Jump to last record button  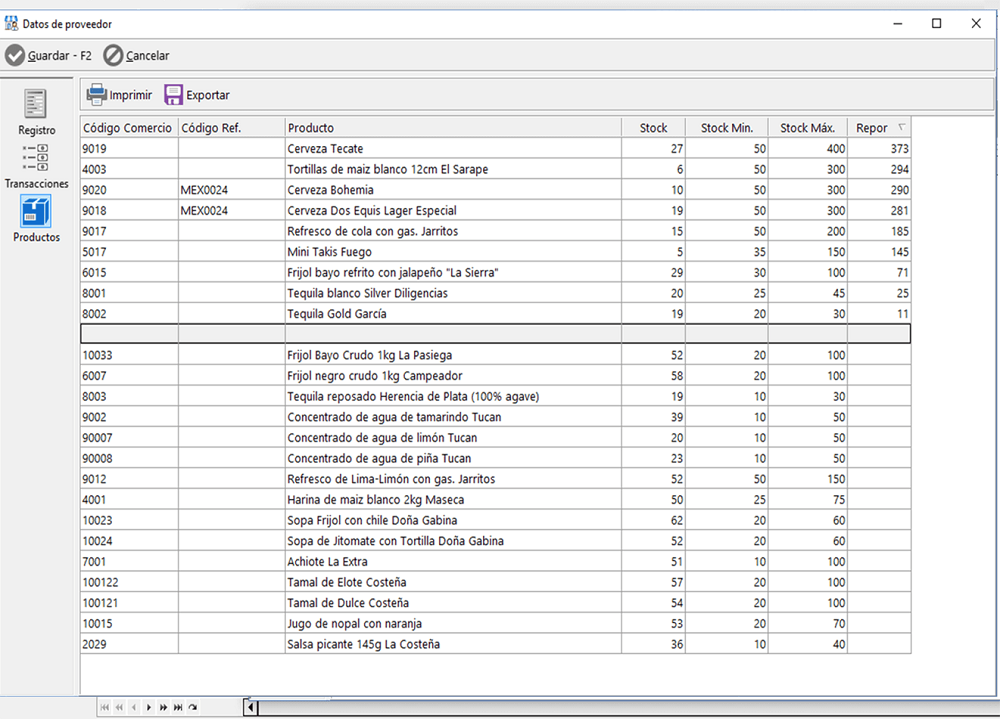[x=178, y=707]
